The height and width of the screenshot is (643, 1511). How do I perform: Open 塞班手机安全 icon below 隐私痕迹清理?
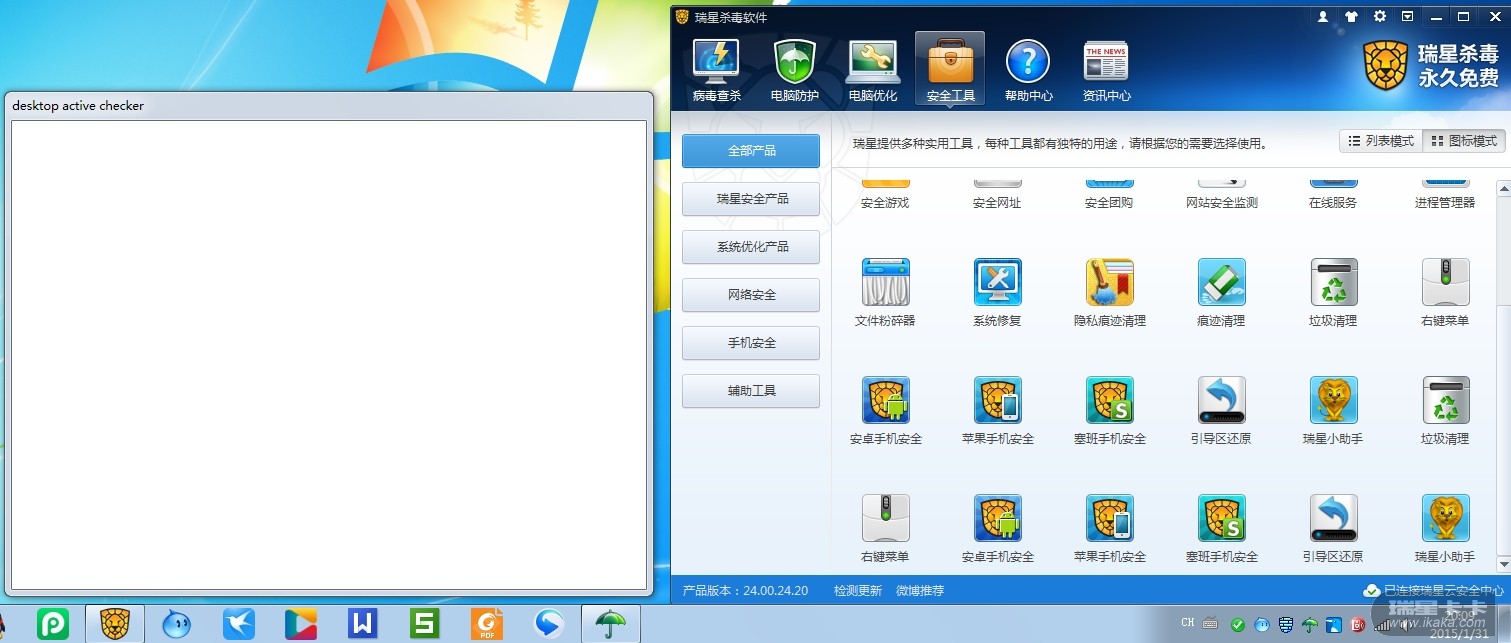tap(1109, 401)
